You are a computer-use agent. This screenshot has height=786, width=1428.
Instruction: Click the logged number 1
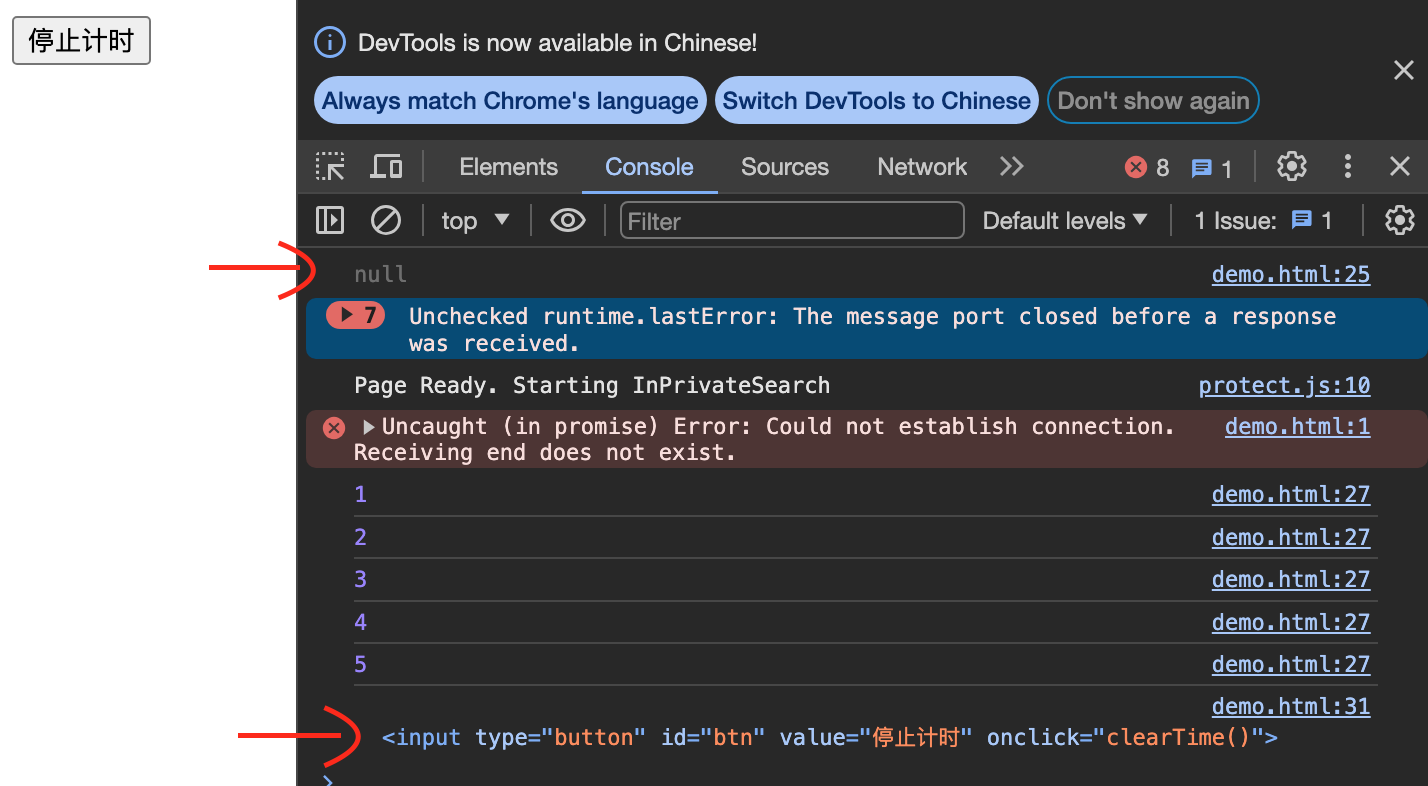coord(360,494)
